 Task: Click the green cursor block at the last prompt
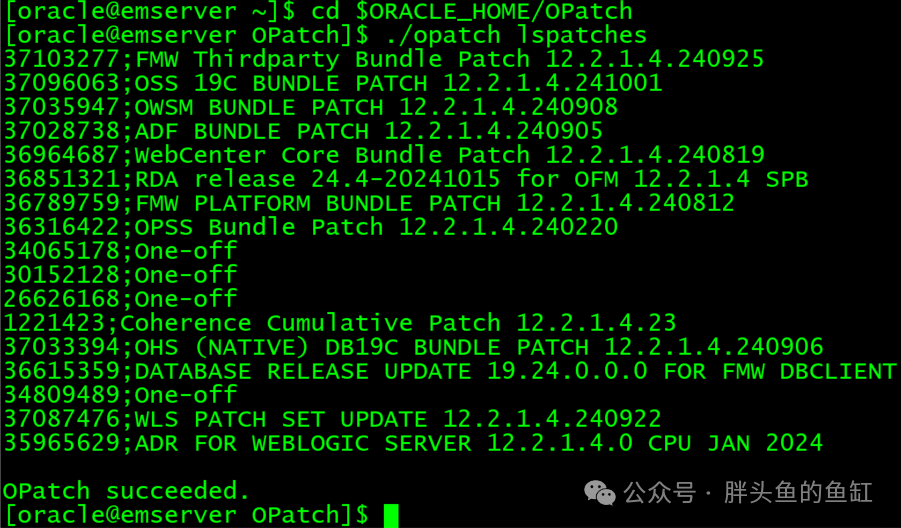pyautogui.click(x=391, y=515)
